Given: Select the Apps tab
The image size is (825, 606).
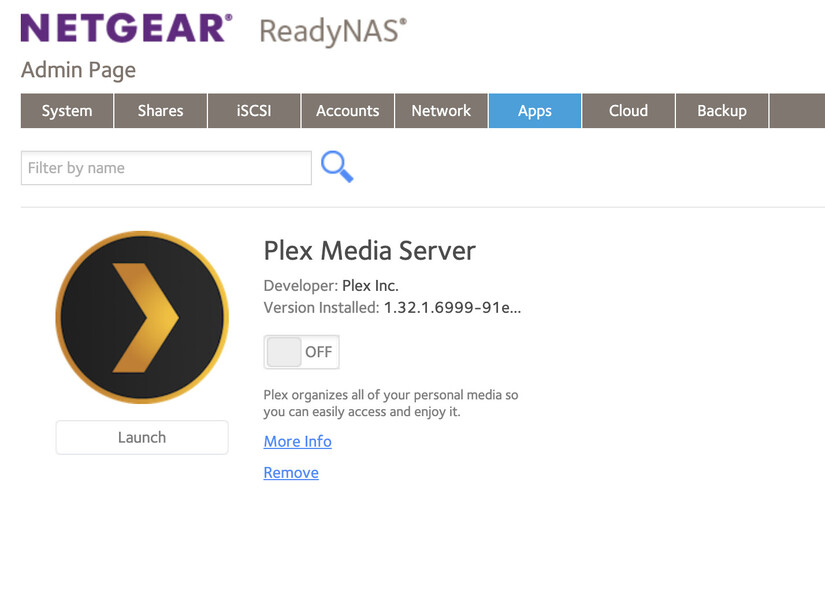Looking at the screenshot, I should pyautogui.click(x=535, y=111).
